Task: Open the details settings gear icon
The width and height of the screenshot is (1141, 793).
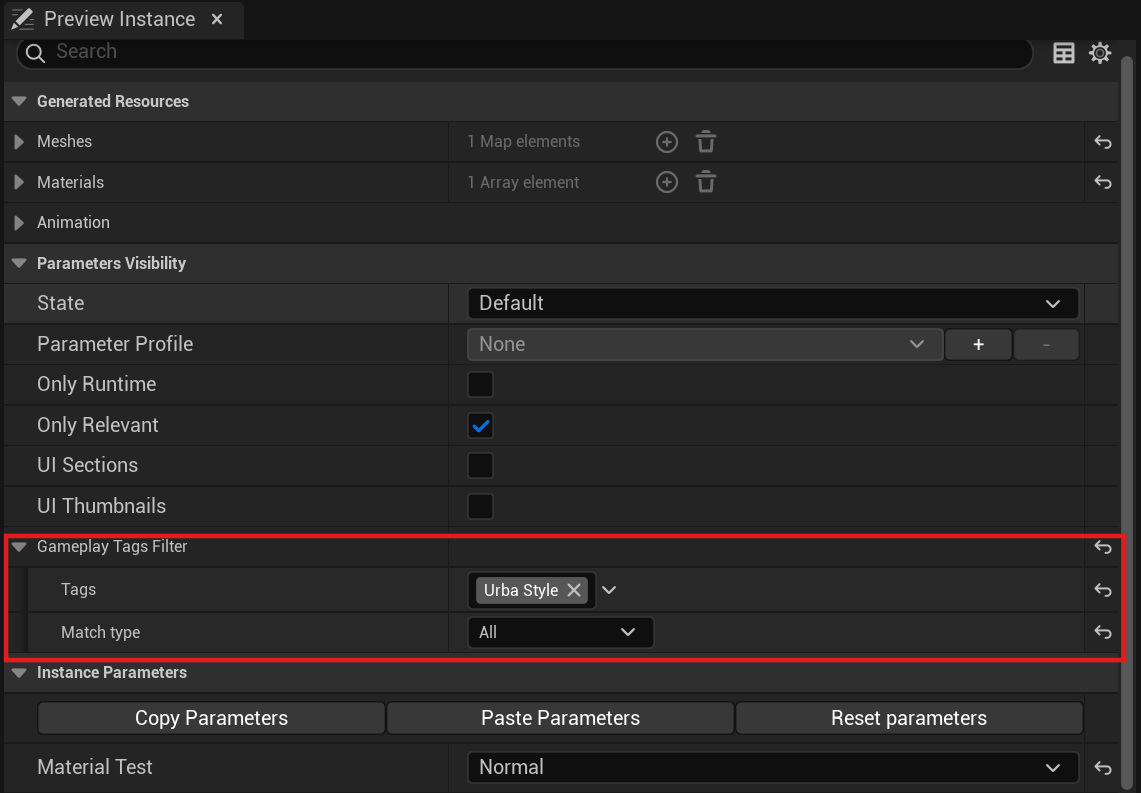Action: point(1100,53)
